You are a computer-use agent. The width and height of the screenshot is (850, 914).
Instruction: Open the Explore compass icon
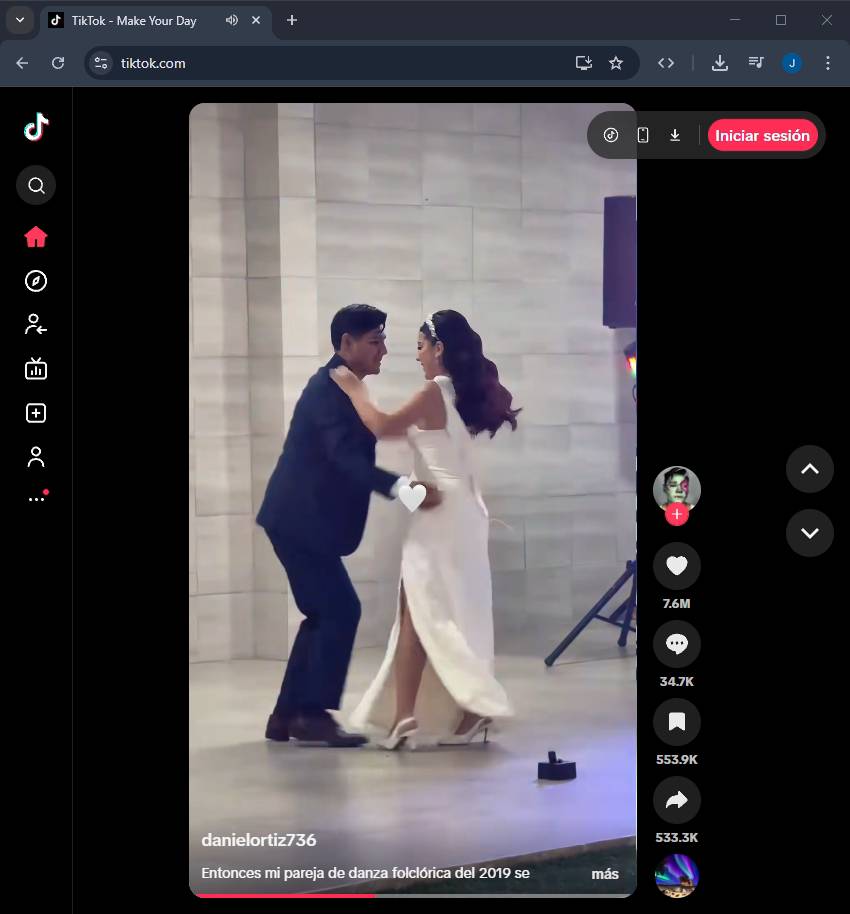(x=36, y=281)
